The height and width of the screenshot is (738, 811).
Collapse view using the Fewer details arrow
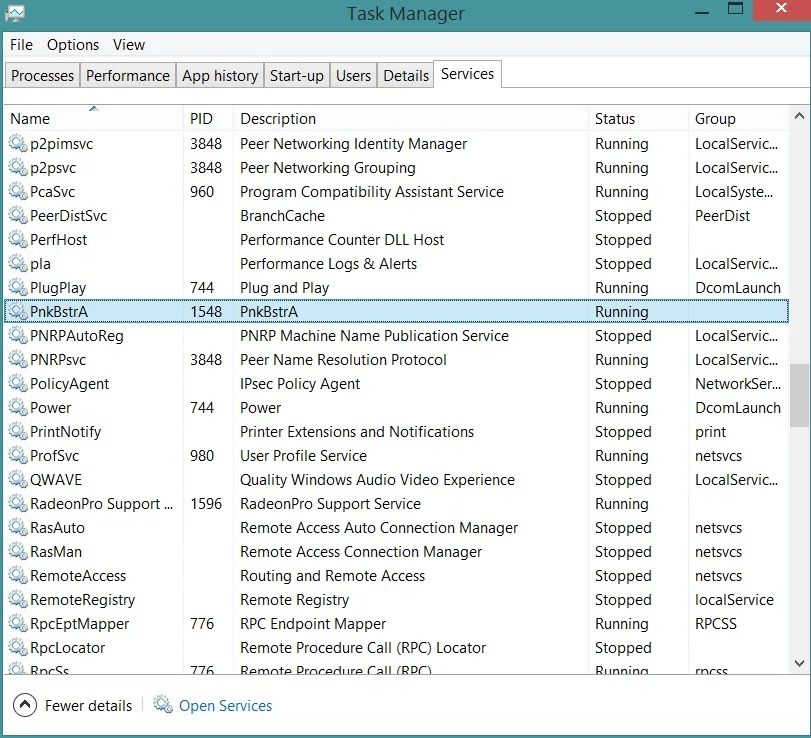(x=25, y=705)
